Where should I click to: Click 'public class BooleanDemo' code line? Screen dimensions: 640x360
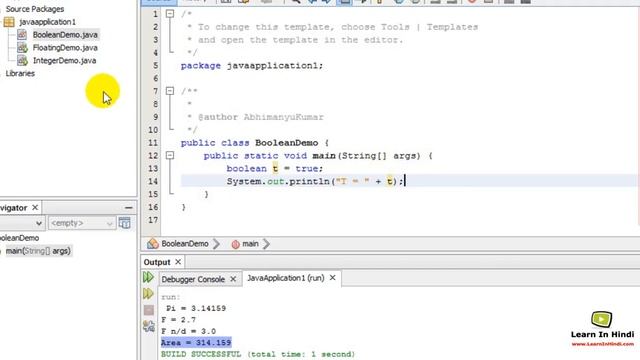click(x=255, y=143)
